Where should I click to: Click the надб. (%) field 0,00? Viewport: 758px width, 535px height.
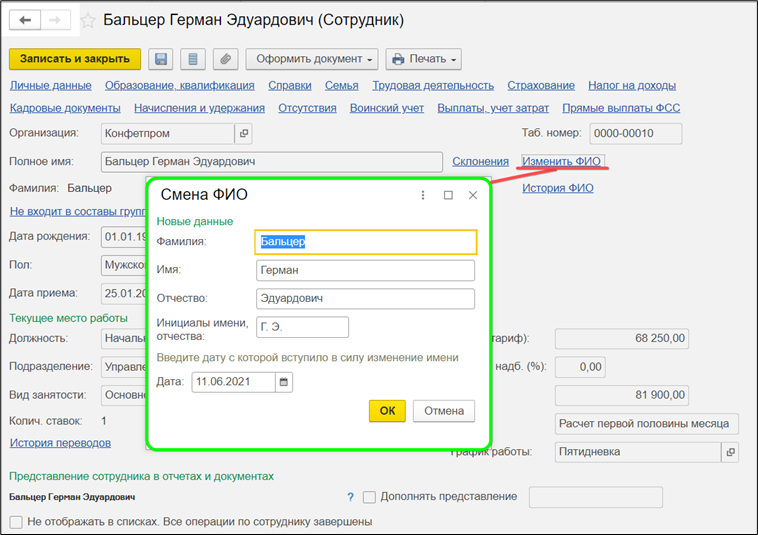(x=580, y=367)
